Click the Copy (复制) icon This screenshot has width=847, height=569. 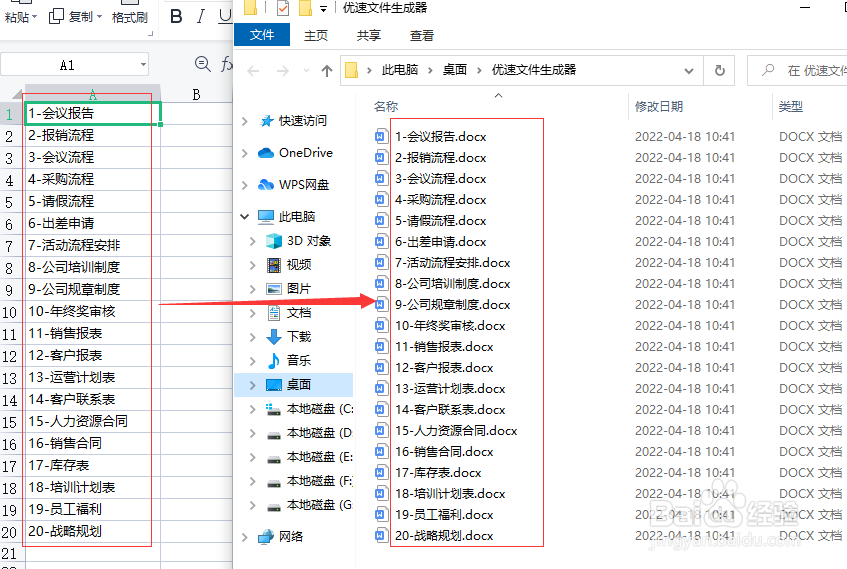pos(56,17)
